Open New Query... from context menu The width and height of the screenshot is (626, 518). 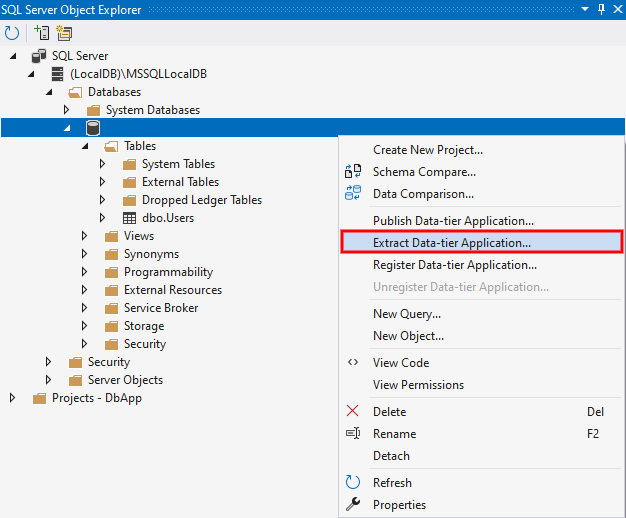481,314
